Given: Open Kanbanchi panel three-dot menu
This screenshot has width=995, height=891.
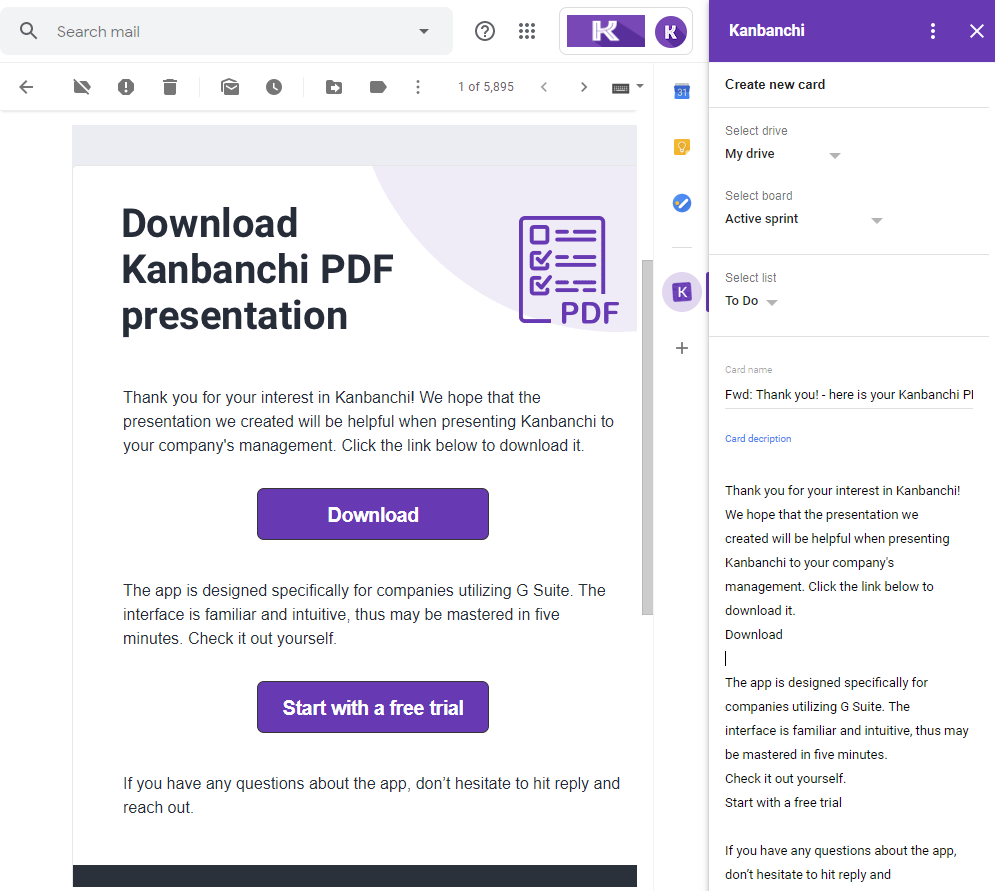Looking at the screenshot, I should point(933,30).
